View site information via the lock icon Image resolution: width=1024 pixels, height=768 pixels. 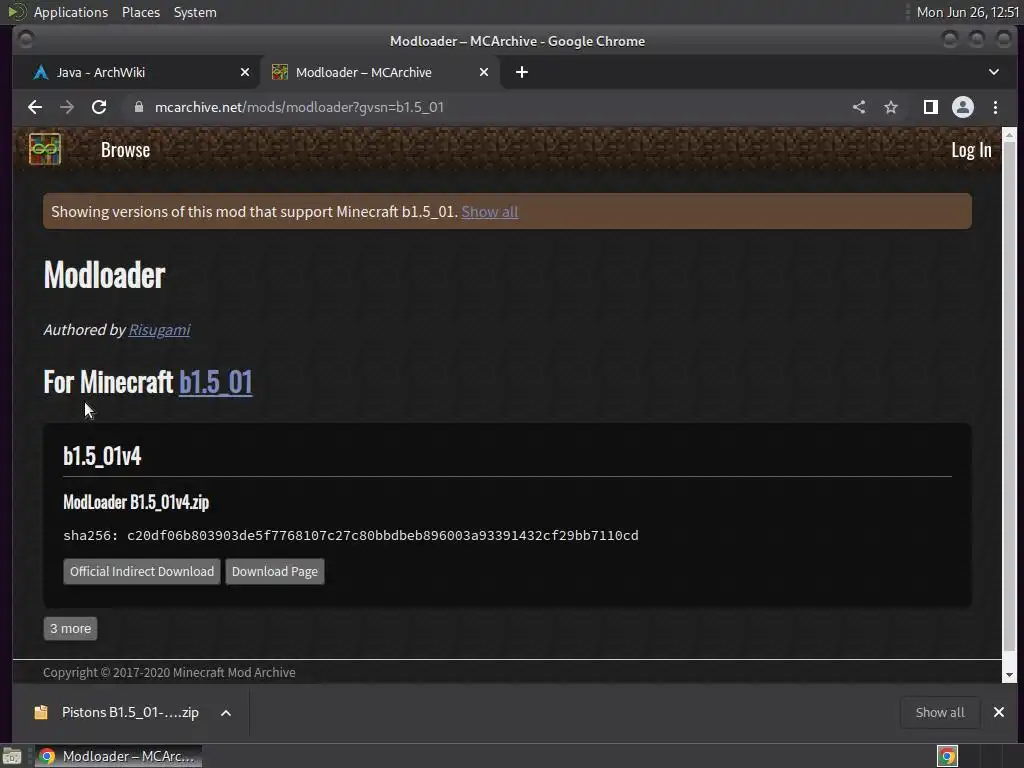(138, 107)
